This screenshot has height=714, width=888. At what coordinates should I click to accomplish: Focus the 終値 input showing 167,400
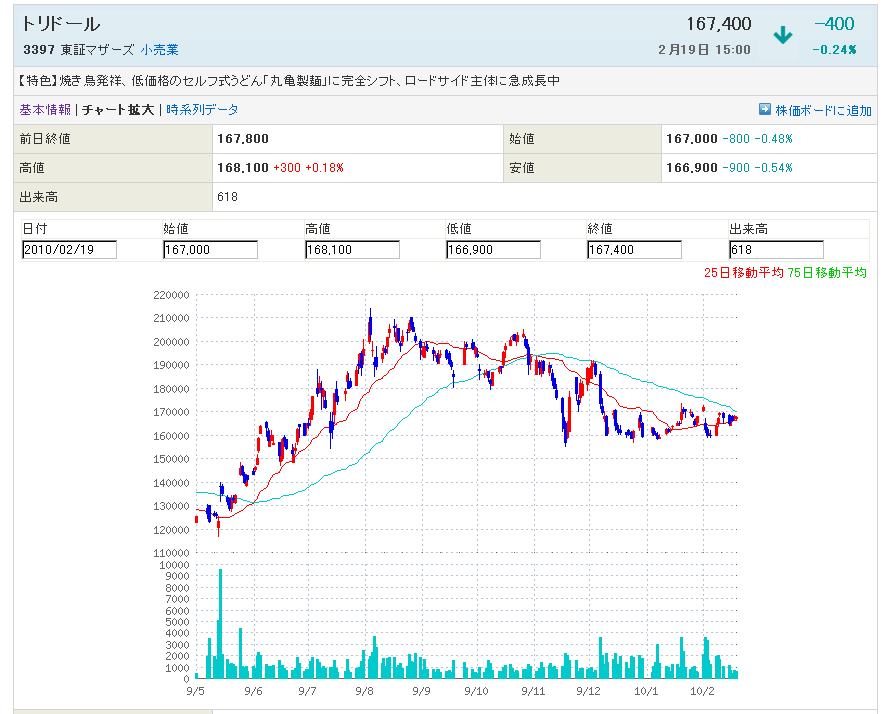click(634, 250)
